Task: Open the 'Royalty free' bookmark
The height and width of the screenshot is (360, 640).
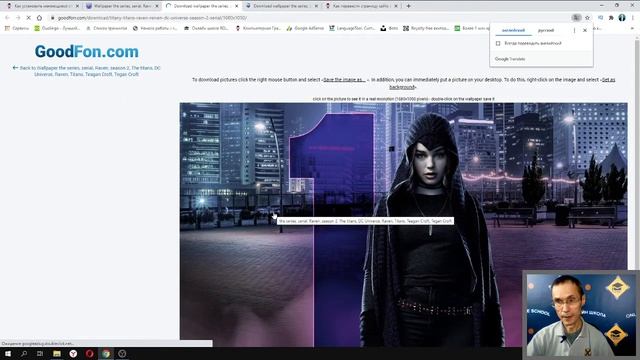Action: 426,28
